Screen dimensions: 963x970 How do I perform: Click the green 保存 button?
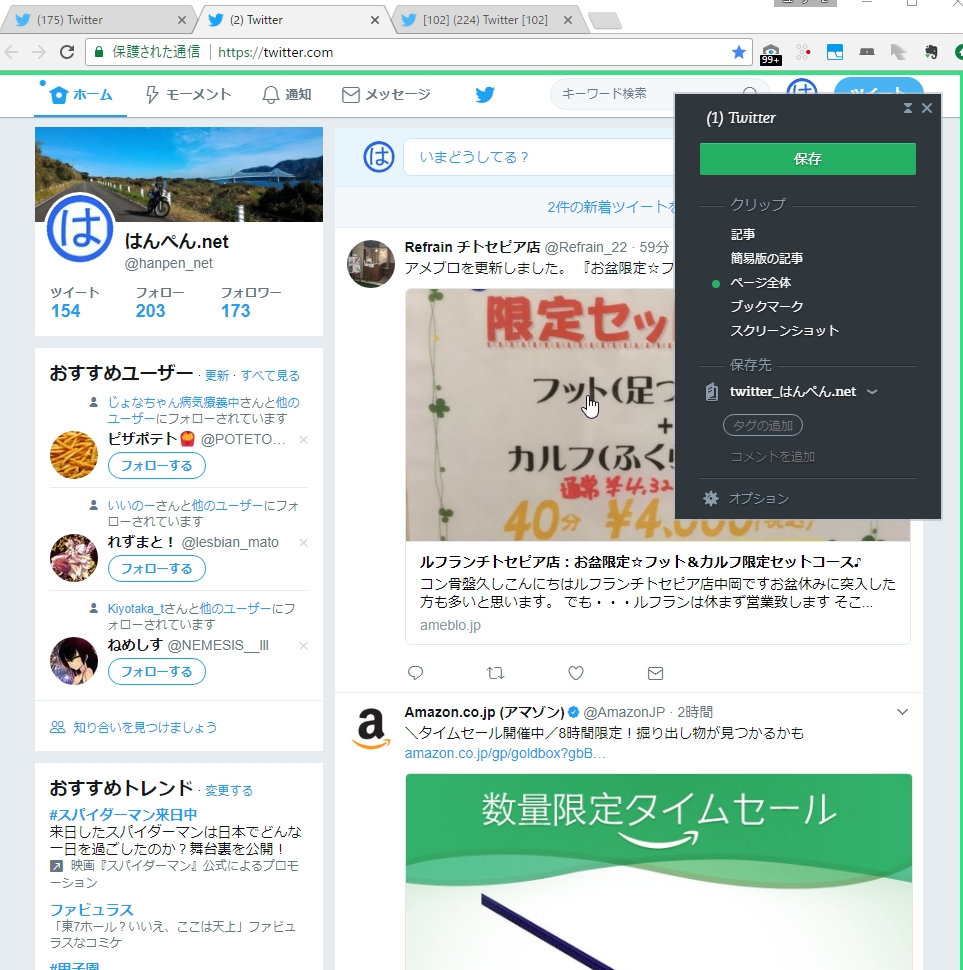point(808,159)
